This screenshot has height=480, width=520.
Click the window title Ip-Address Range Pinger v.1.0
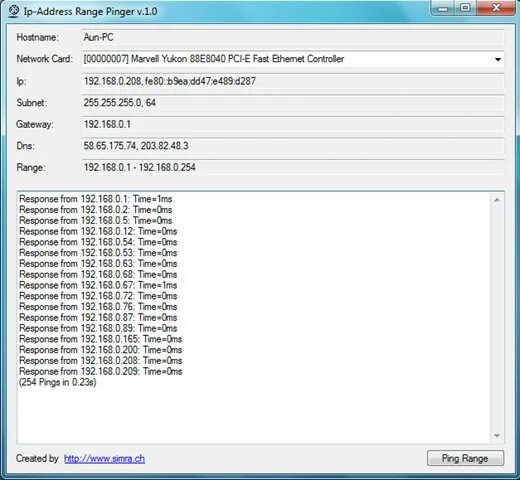[91, 11]
